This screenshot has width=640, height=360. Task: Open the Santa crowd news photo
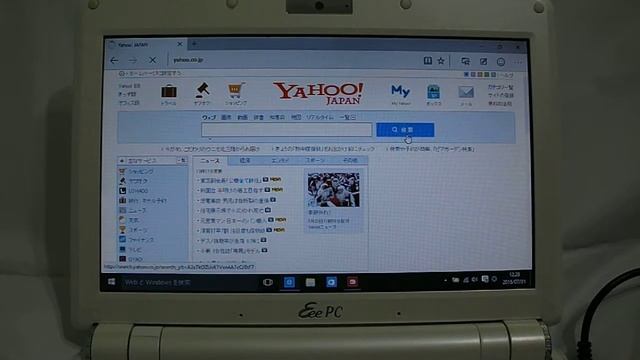click(333, 190)
